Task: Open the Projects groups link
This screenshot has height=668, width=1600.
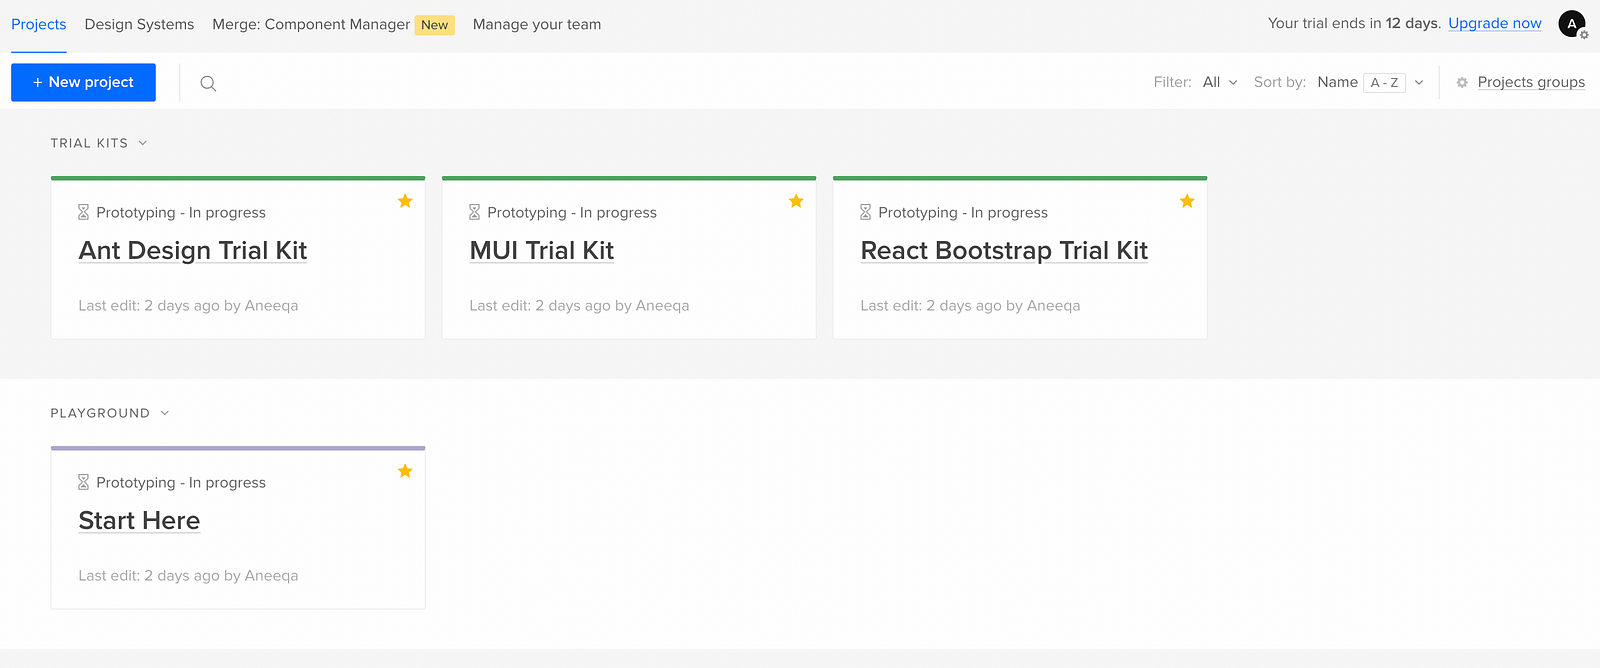Action: pos(1531,82)
